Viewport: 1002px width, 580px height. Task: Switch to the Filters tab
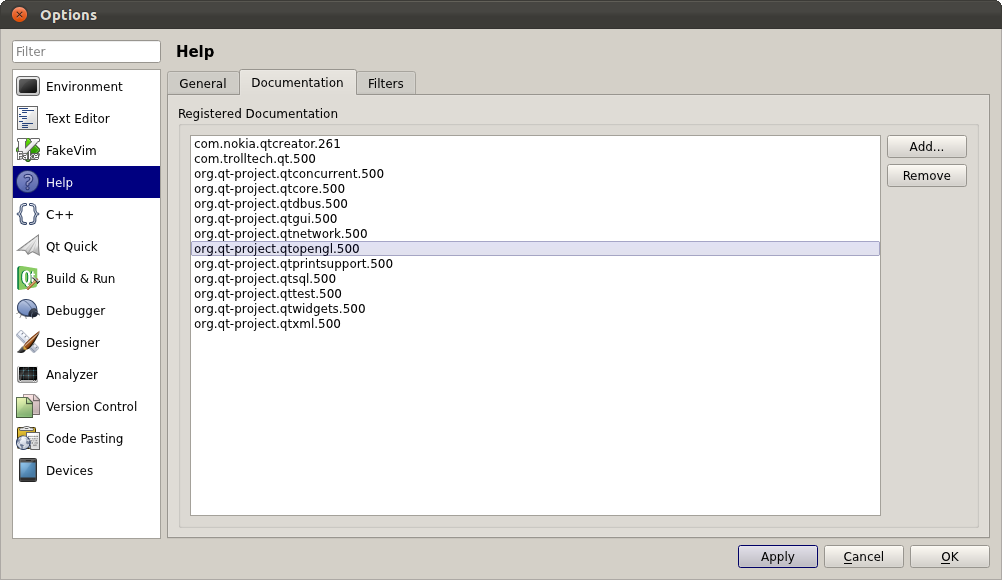click(386, 84)
